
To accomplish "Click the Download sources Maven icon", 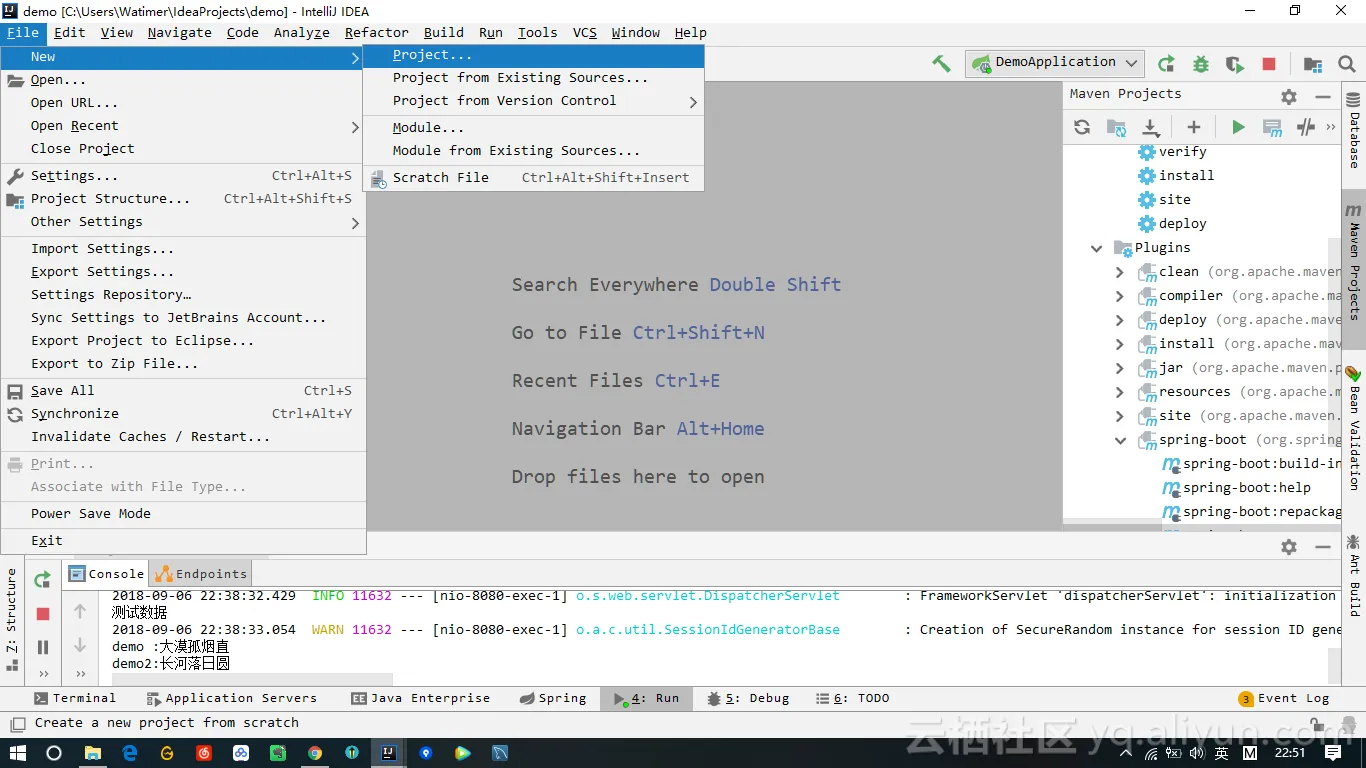I will (x=1151, y=127).
